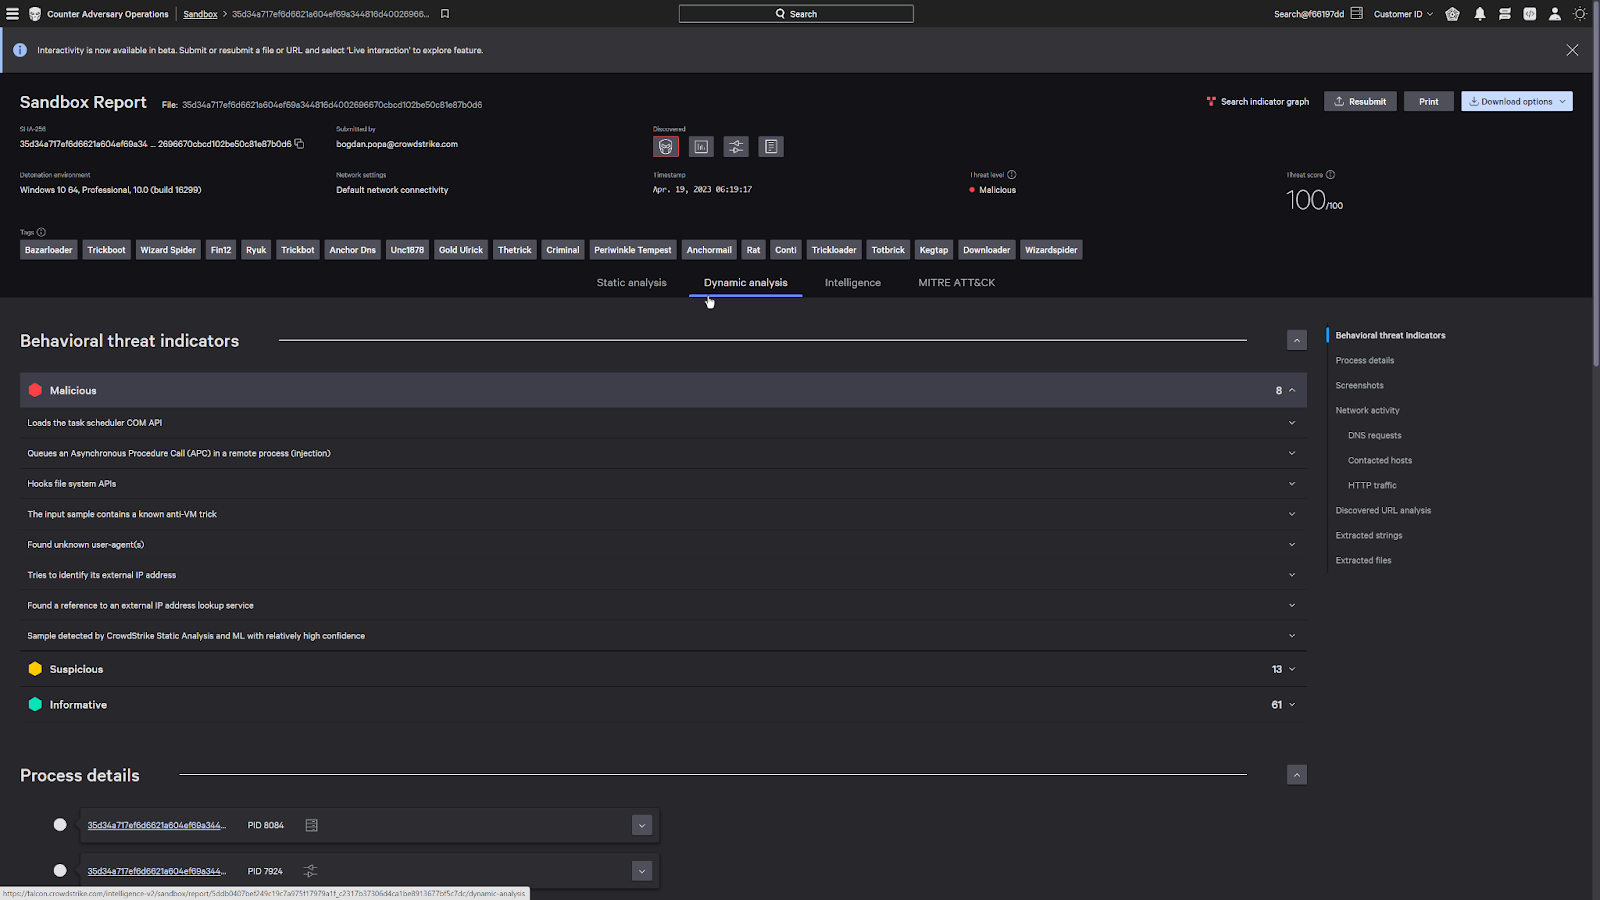Open the PID 7924 process name link
The width and height of the screenshot is (1600, 900).
point(156,871)
